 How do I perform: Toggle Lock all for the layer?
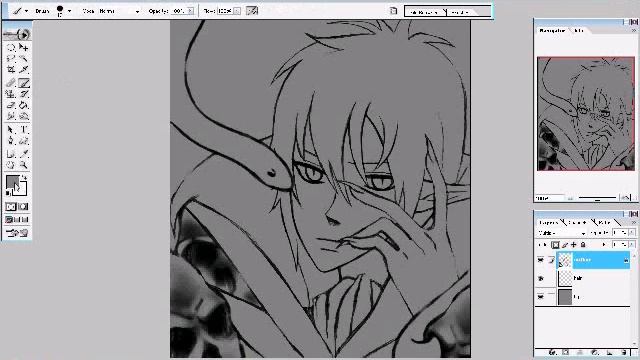coord(583,245)
